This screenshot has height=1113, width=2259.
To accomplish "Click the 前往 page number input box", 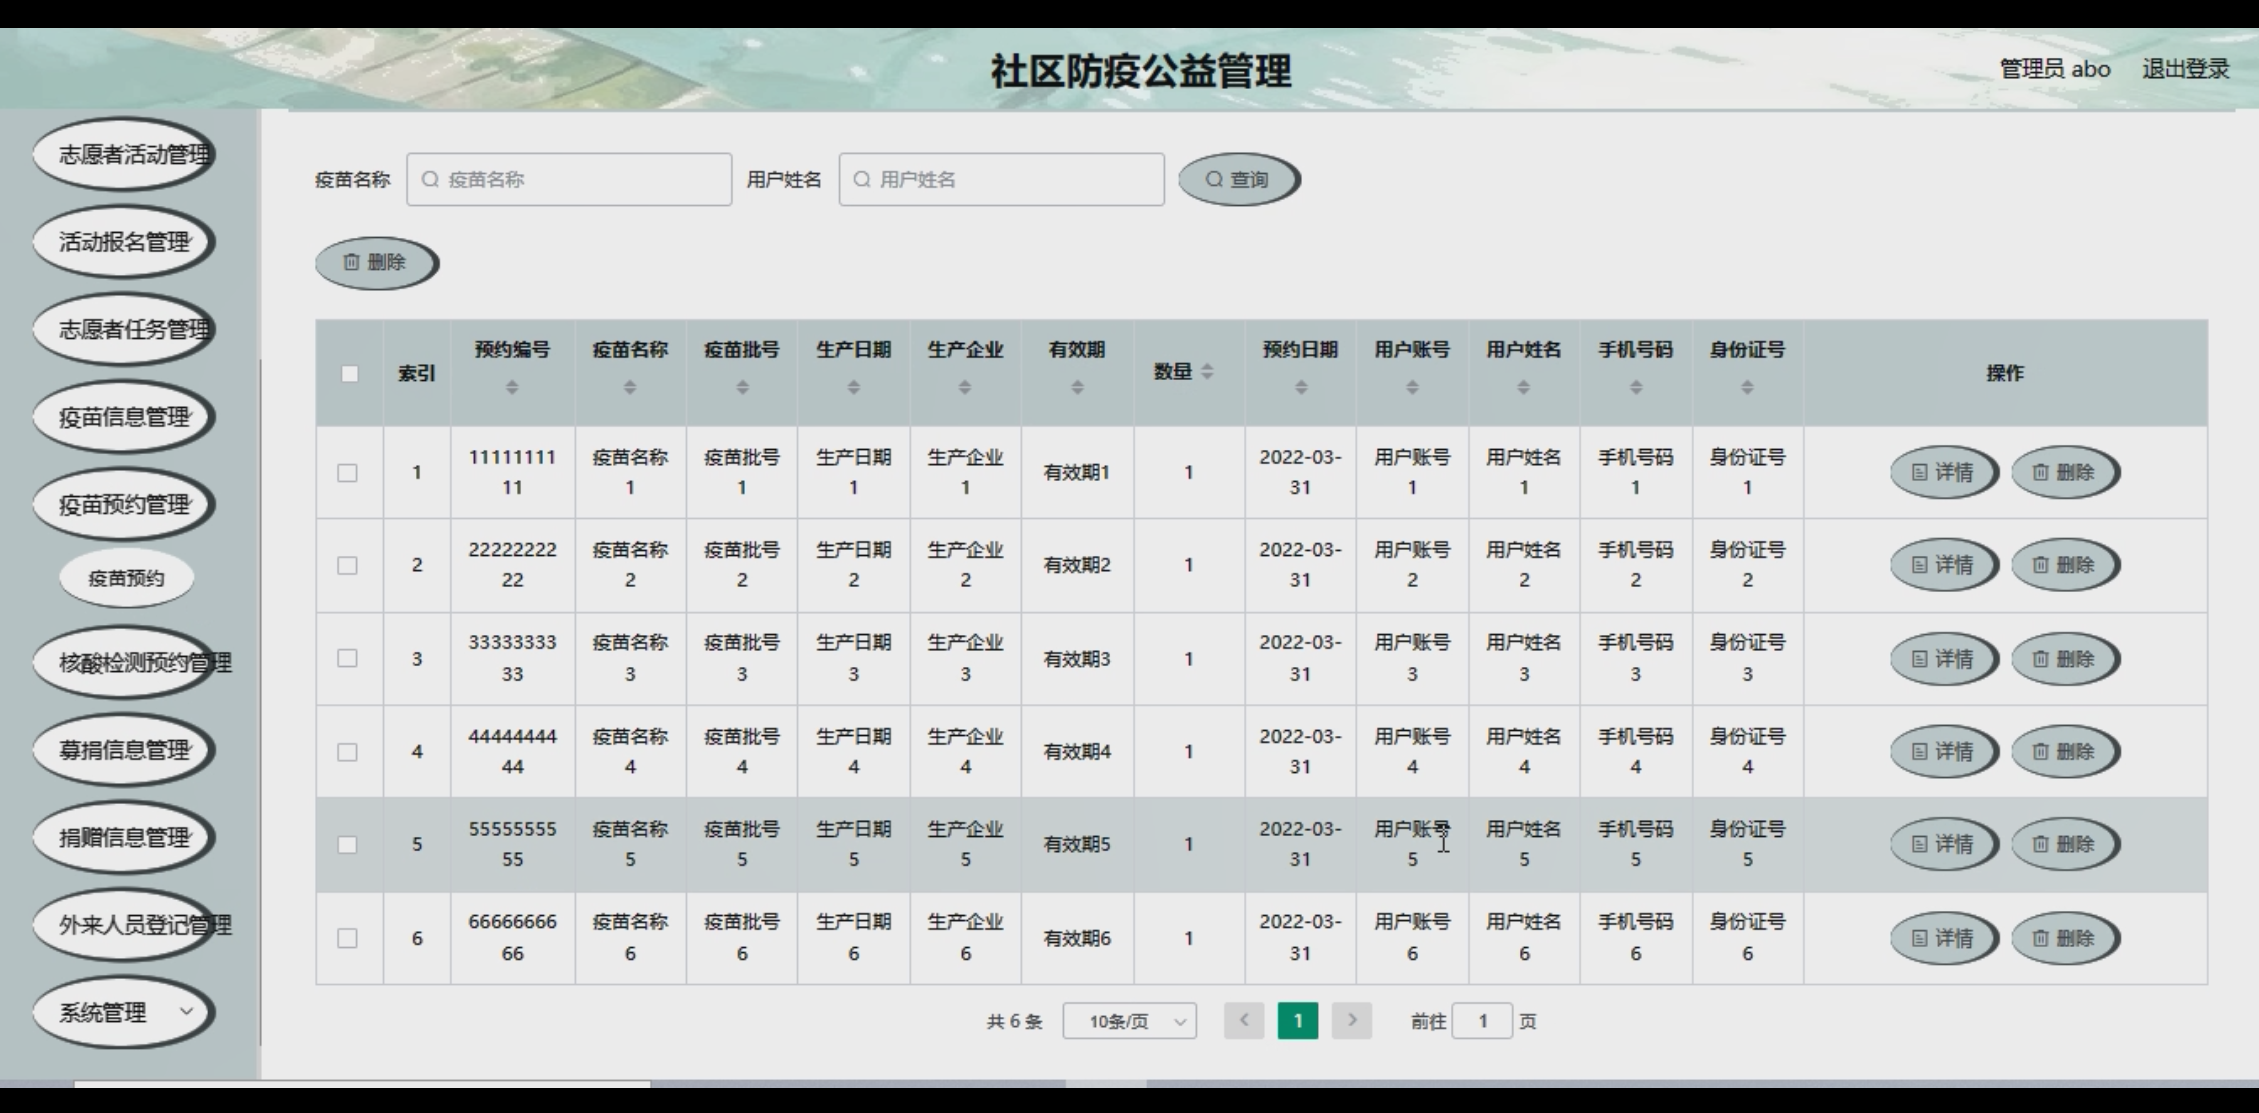I will [1481, 1021].
